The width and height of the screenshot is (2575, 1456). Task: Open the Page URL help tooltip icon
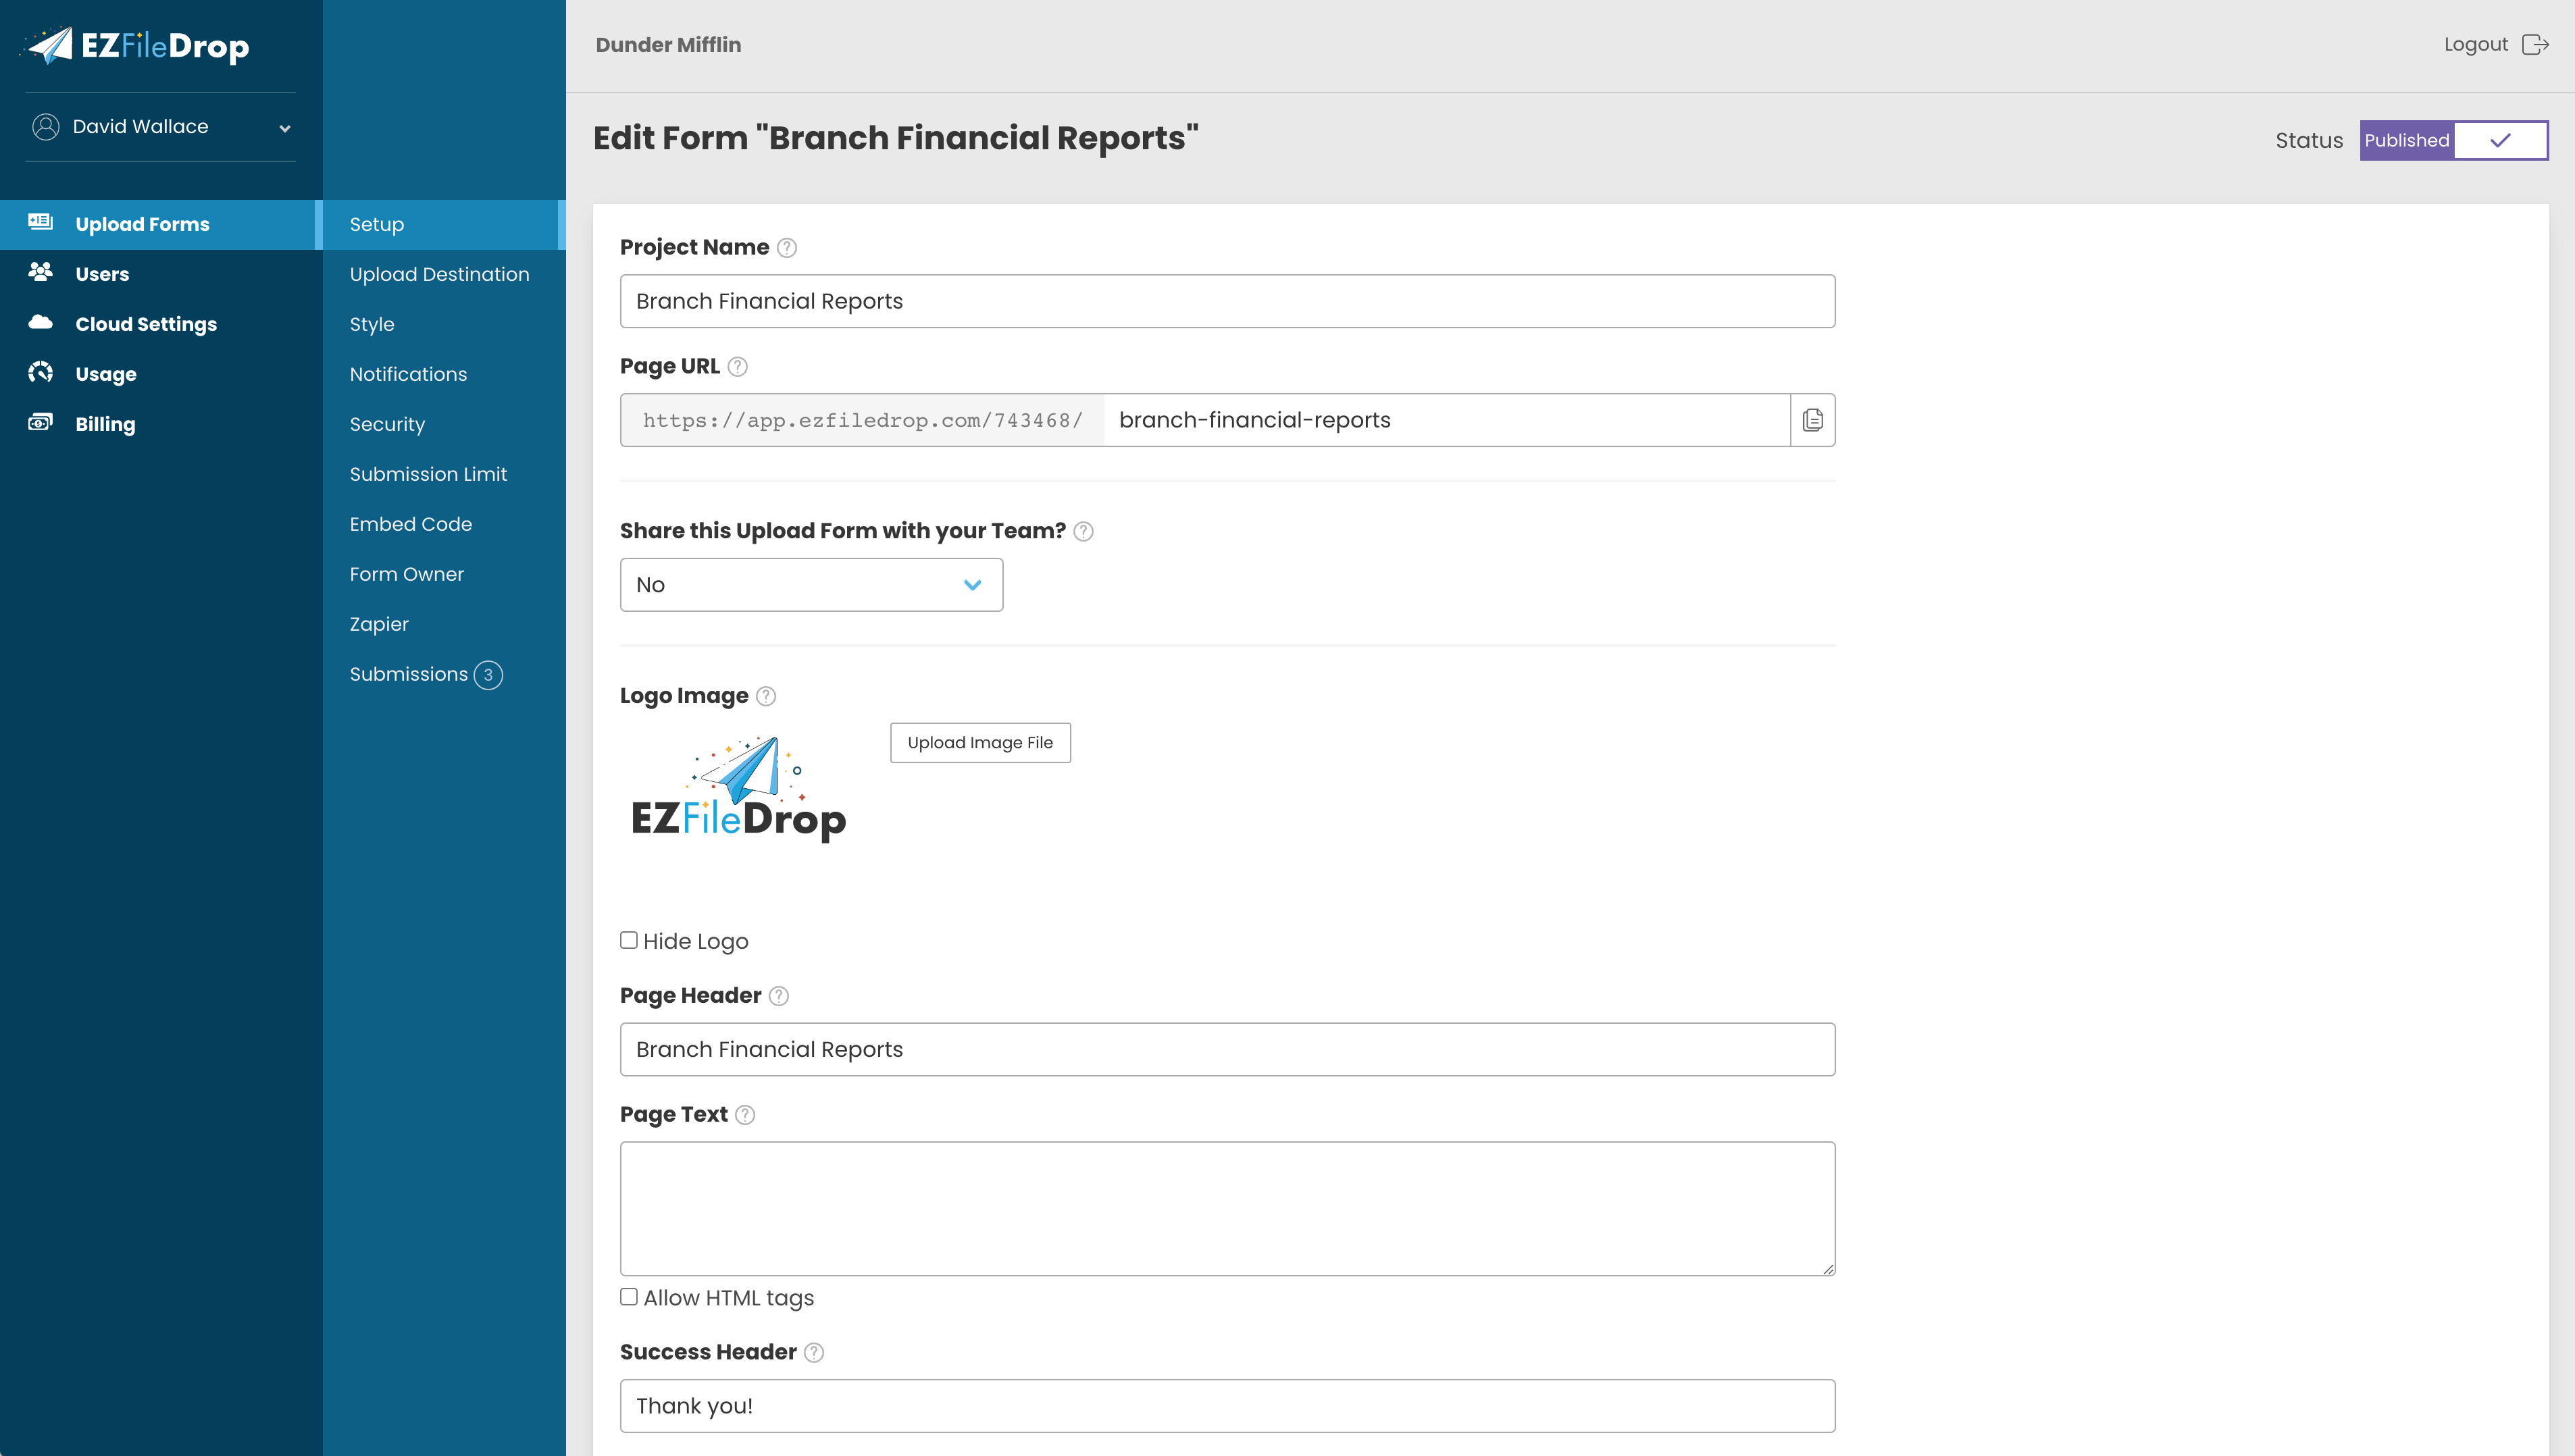point(738,366)
